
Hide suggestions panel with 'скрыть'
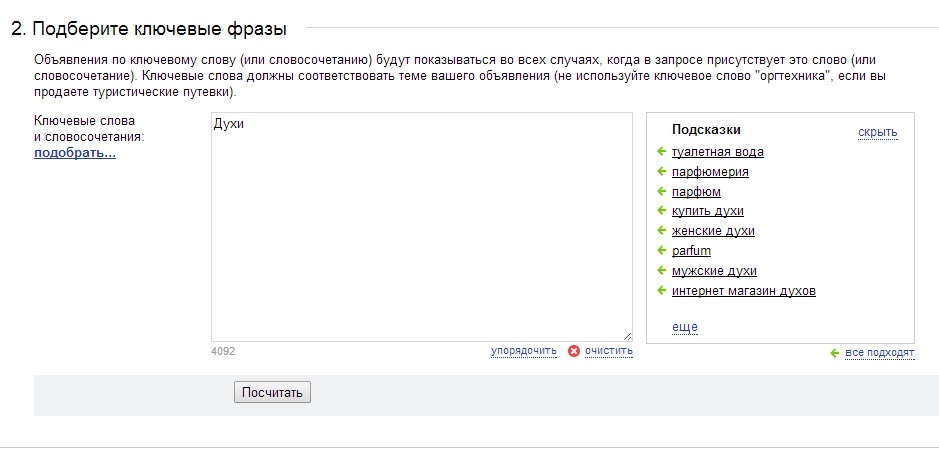(877, 132)
